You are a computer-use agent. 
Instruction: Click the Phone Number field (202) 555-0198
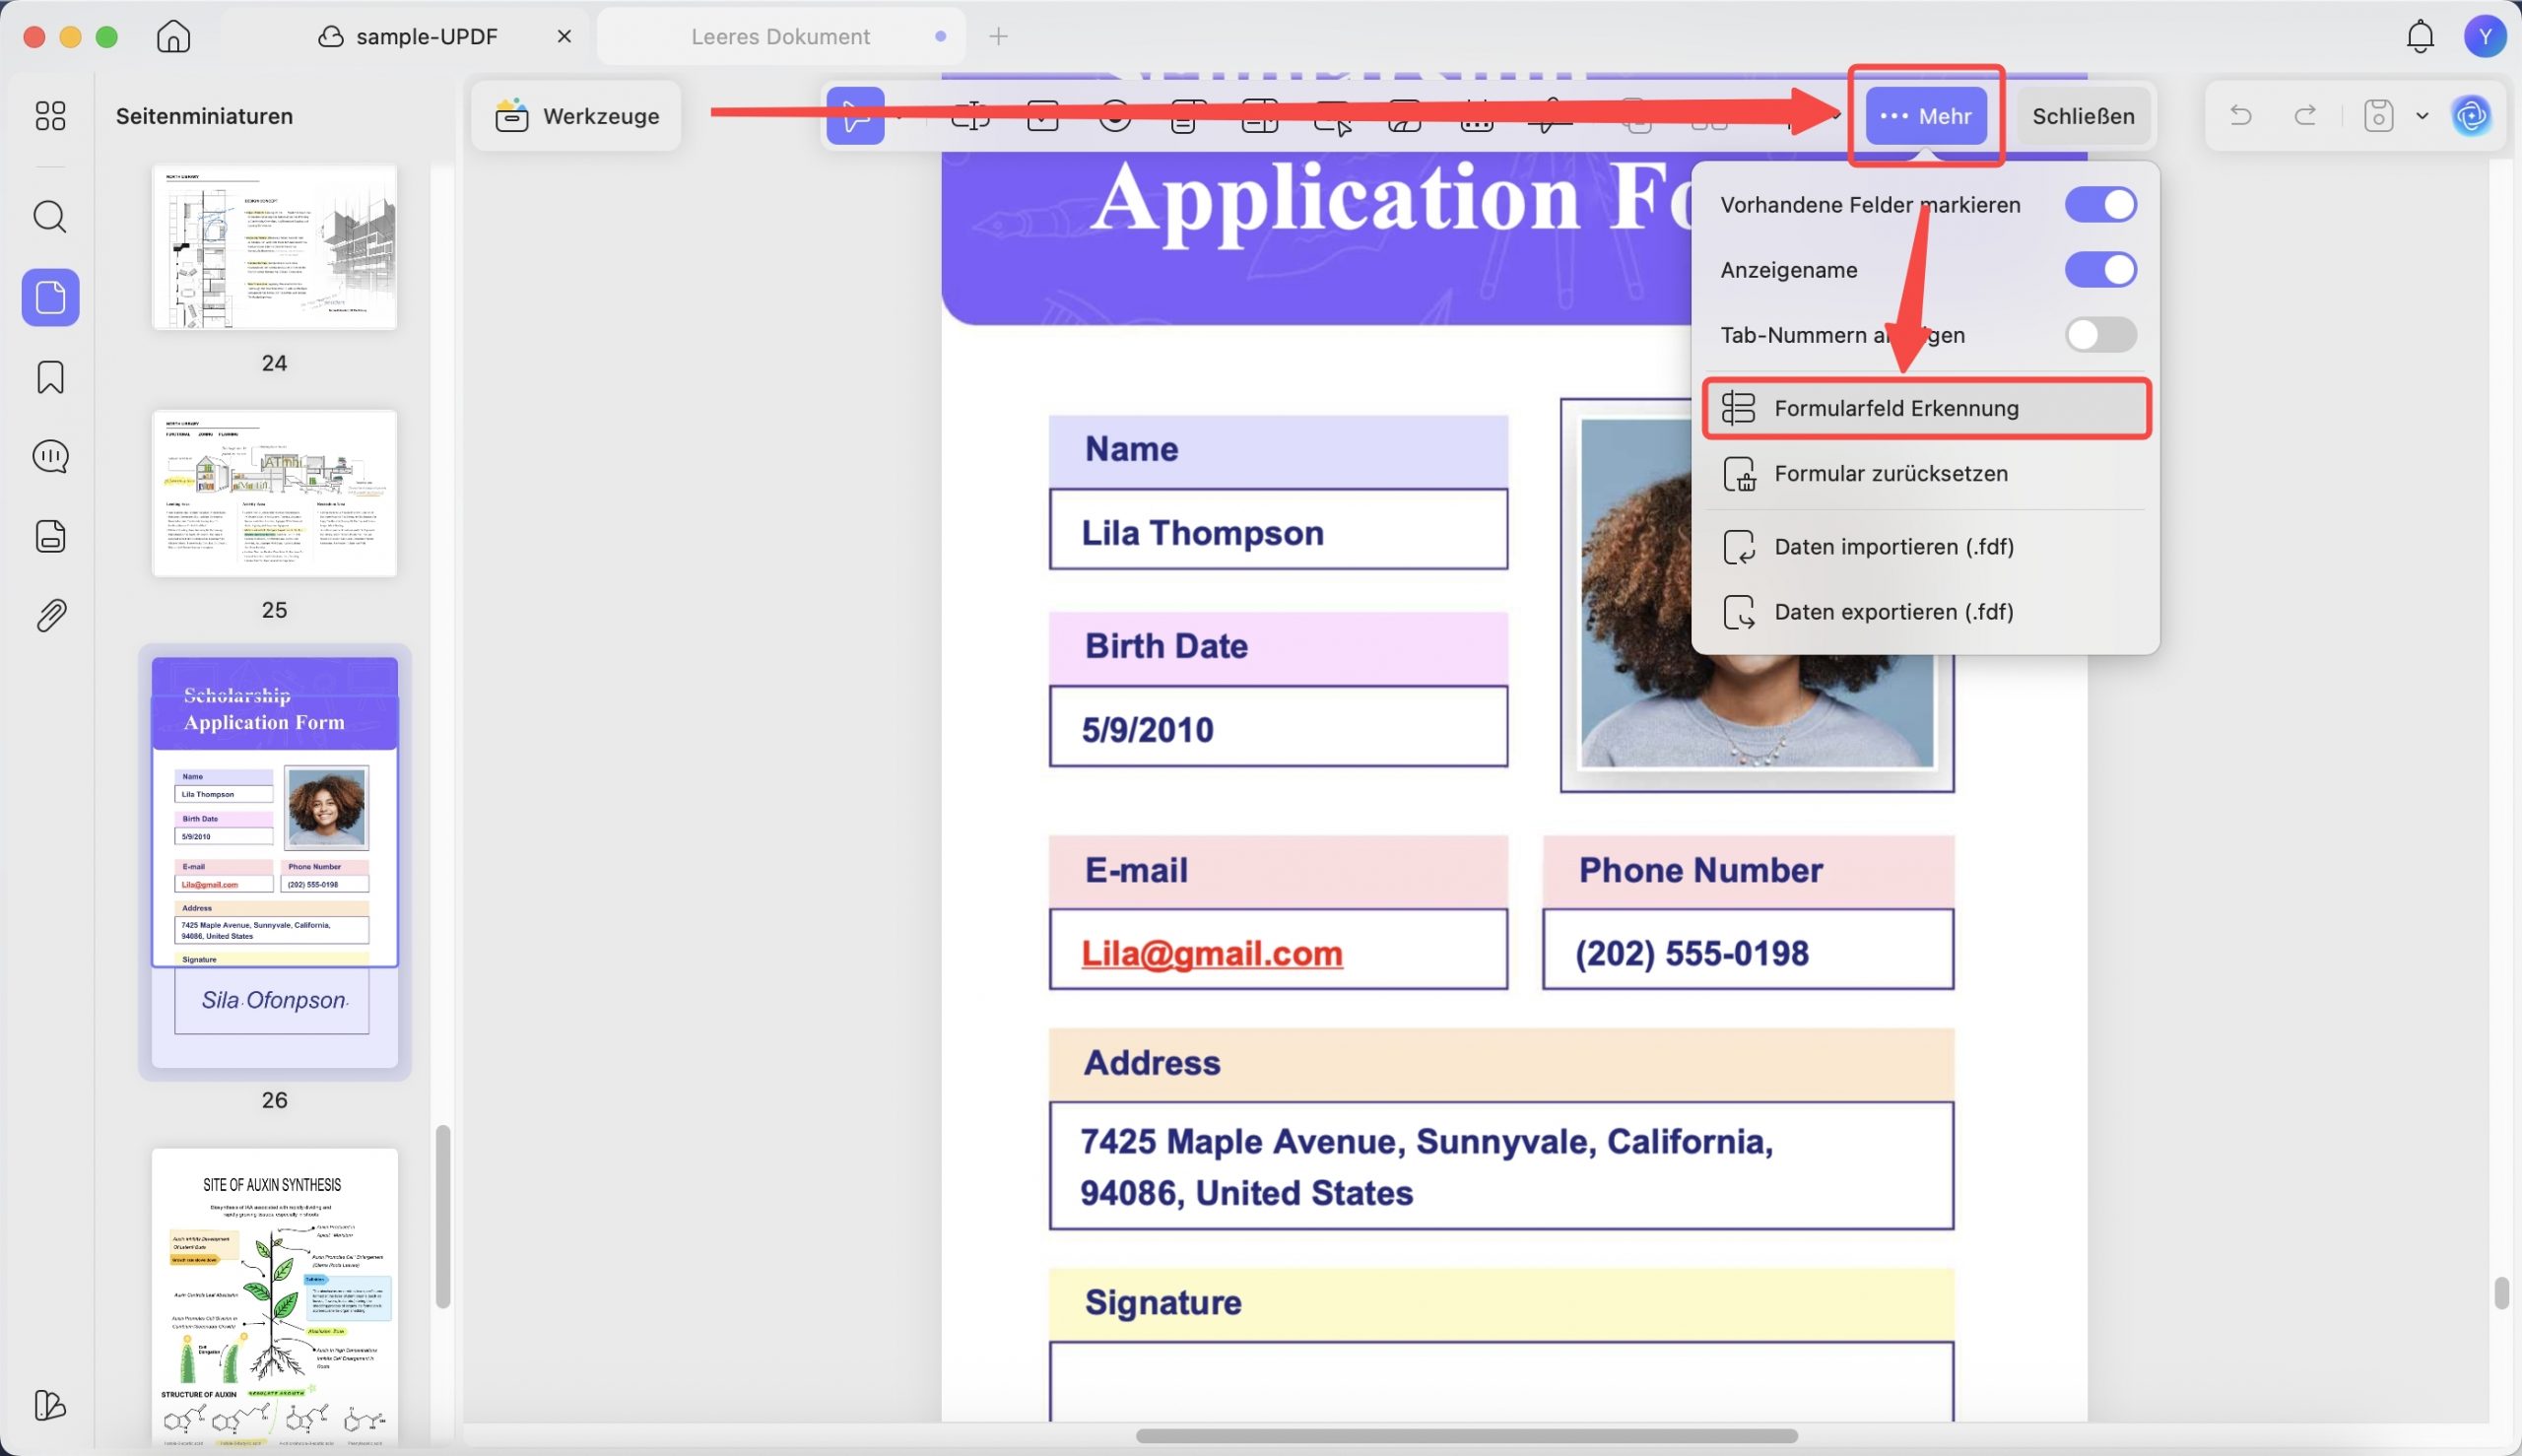(x=1748, y=949)
